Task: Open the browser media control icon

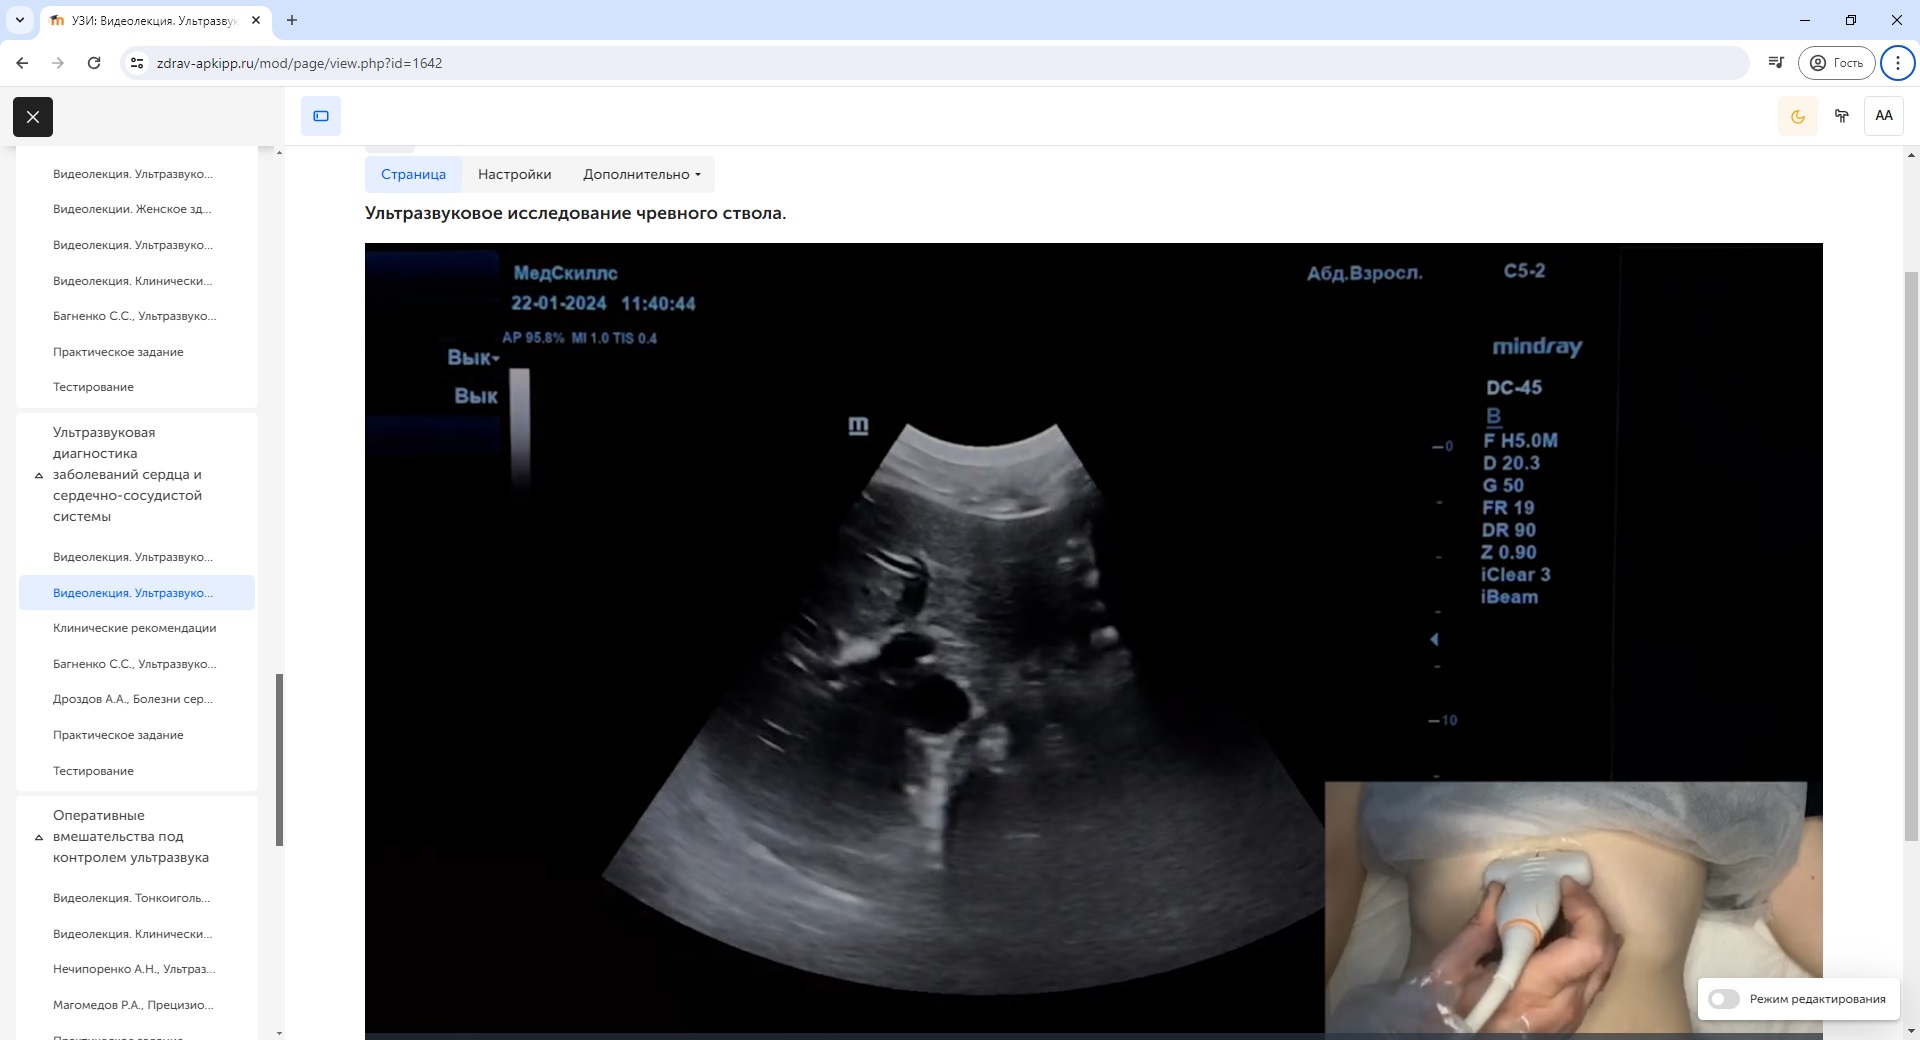Action: [x=1775, y=63]
